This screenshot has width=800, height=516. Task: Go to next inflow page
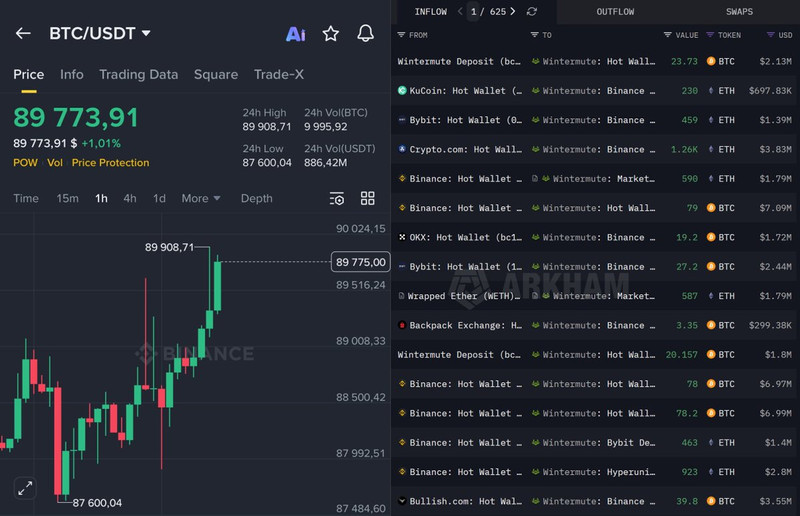[x=513, y=12]
